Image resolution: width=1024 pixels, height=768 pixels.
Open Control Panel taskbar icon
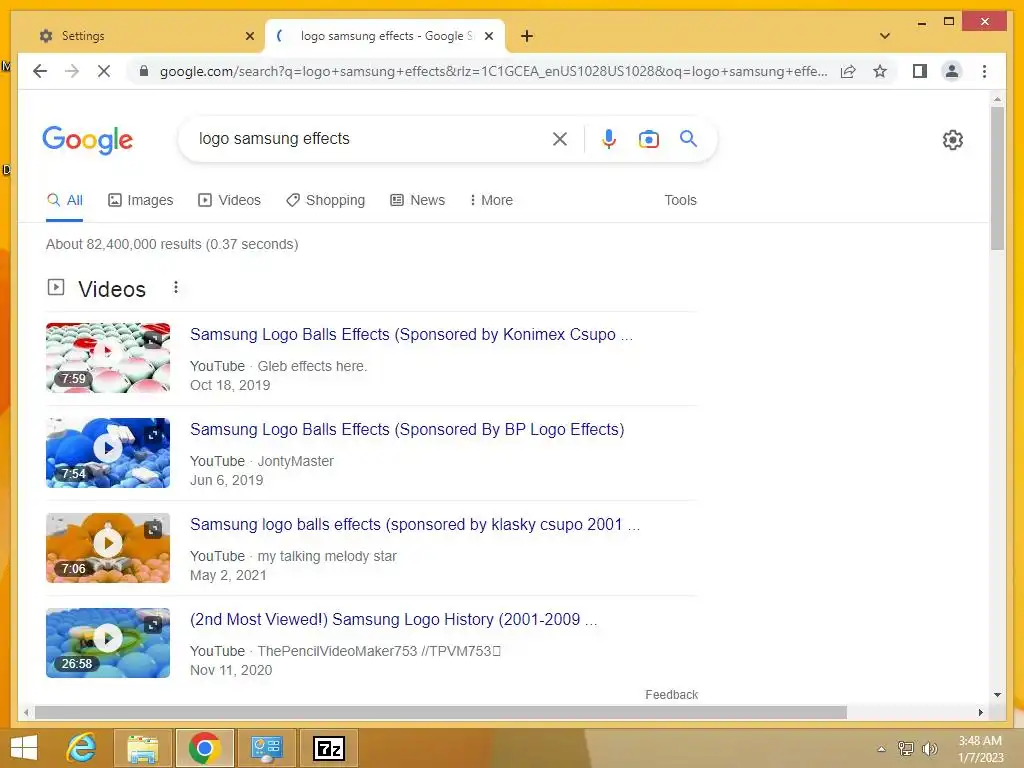[266, 748]
